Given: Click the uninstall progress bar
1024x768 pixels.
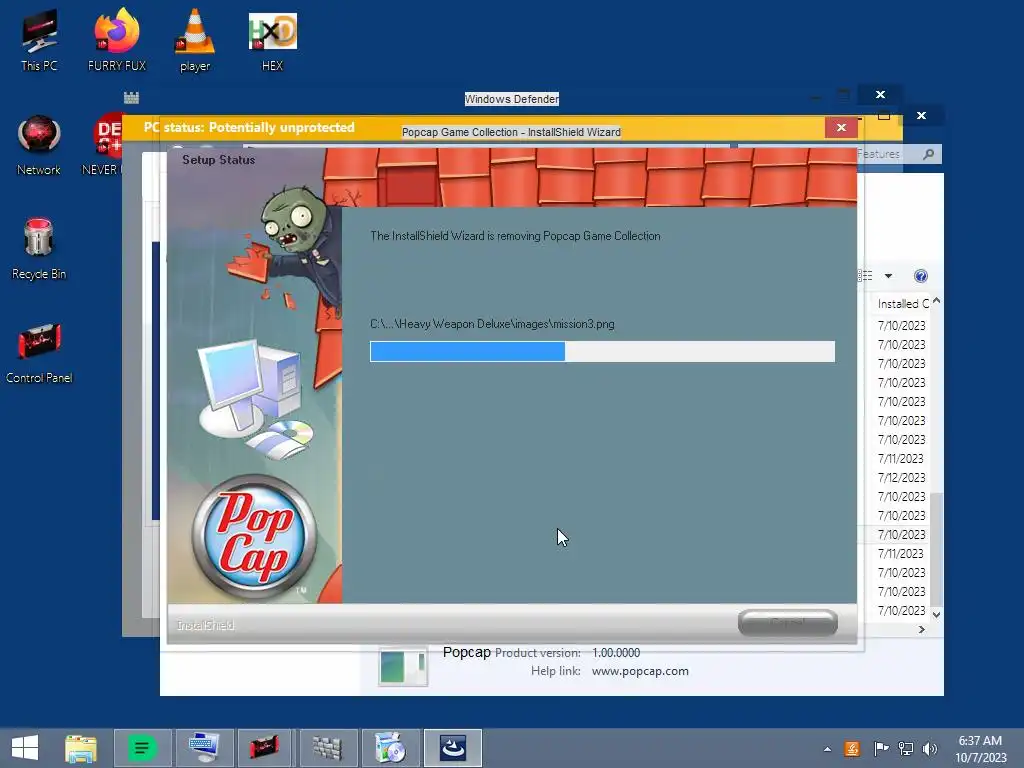Looking at the screenshot, I should tap(602, 351).
